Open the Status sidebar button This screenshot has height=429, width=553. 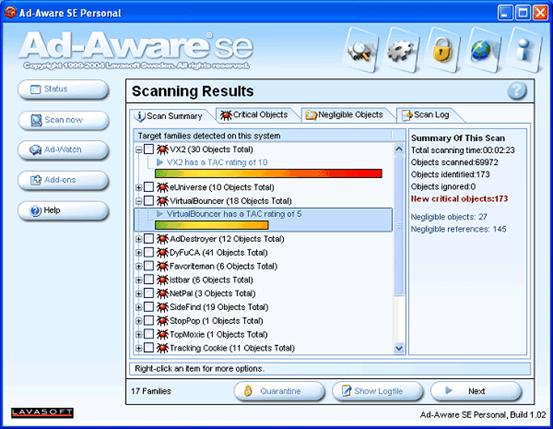63,89
